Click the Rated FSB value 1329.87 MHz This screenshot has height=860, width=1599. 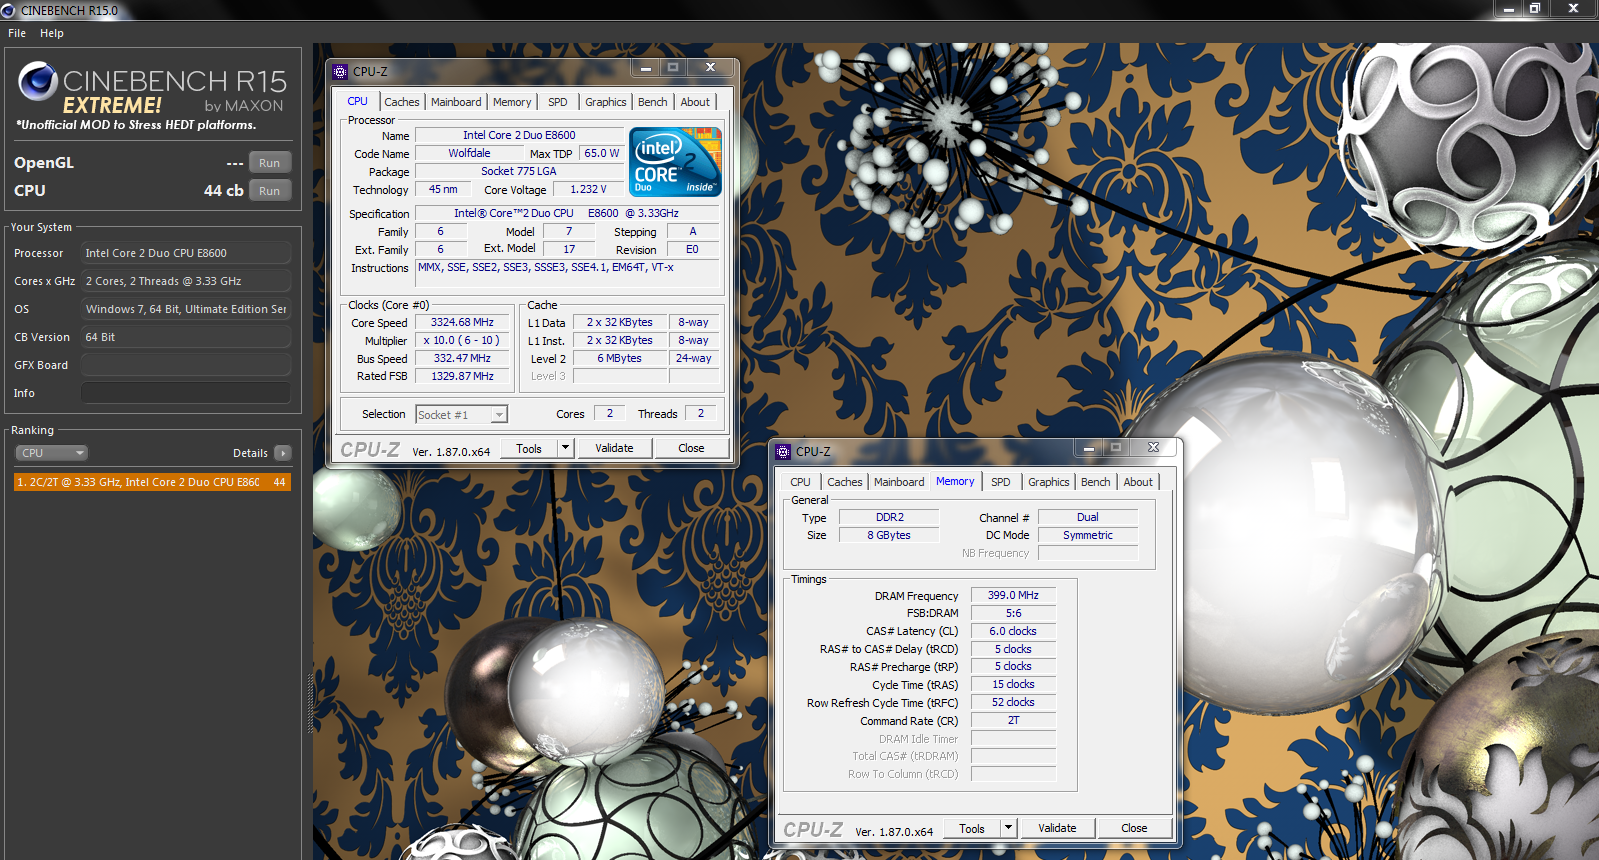pos(462,376)
